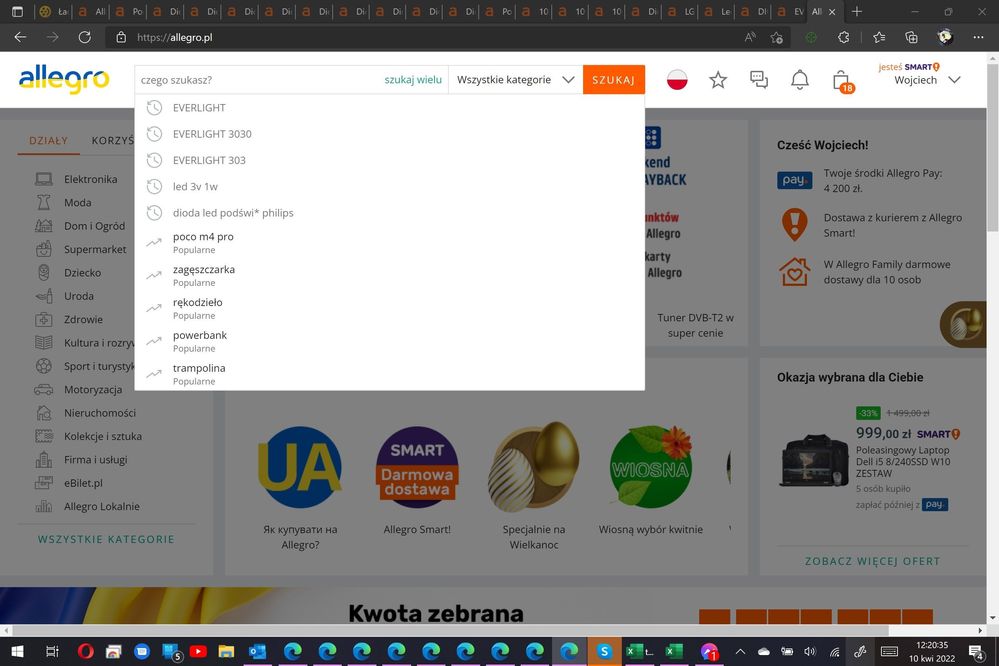This screenshot has height=666, width=999.
Task: Select recent search led 3v 1w
Action: click(x=389, y=186)
